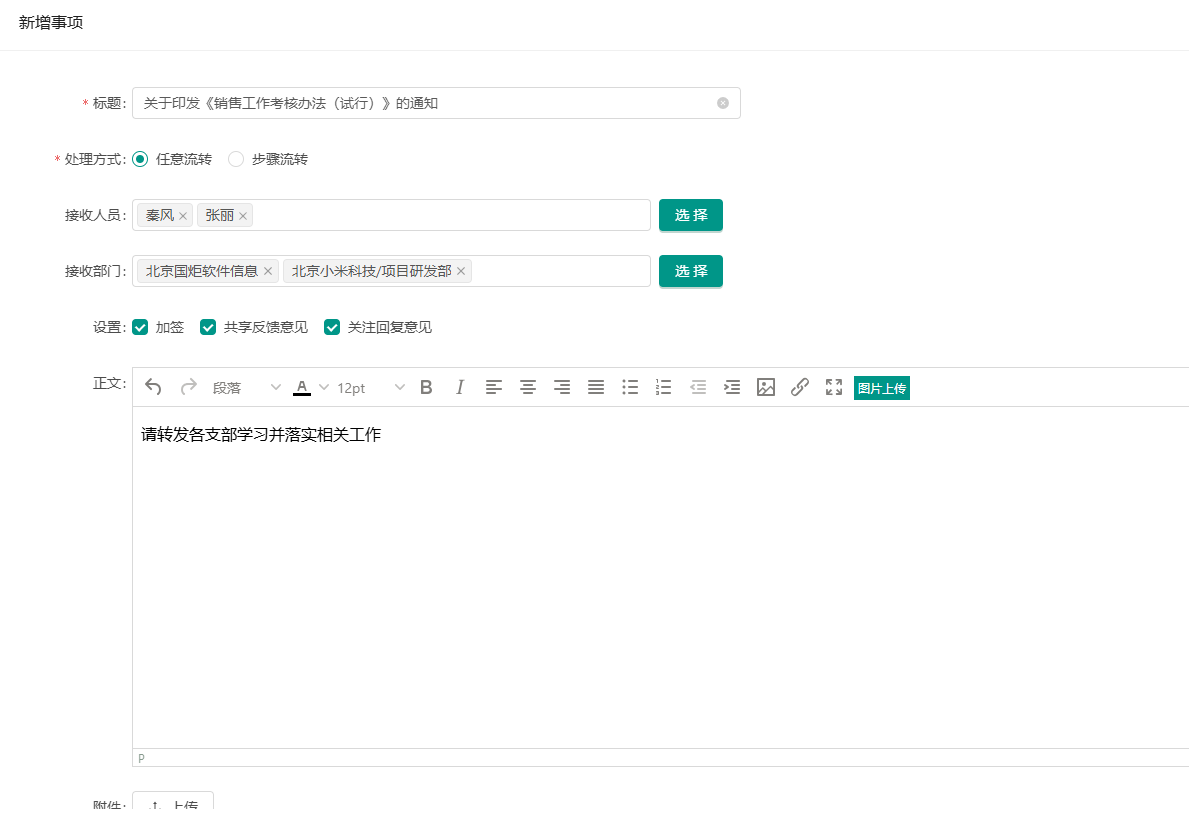Remove recipient 张丽
This screenshot has height=831, width=1189.
(243, 216)
